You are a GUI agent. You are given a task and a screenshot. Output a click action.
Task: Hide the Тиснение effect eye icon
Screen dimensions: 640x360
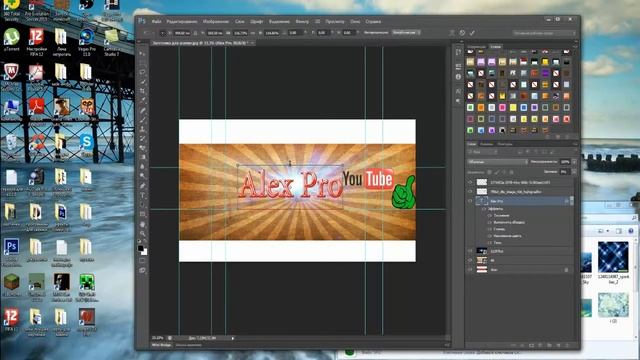[489, 216]
